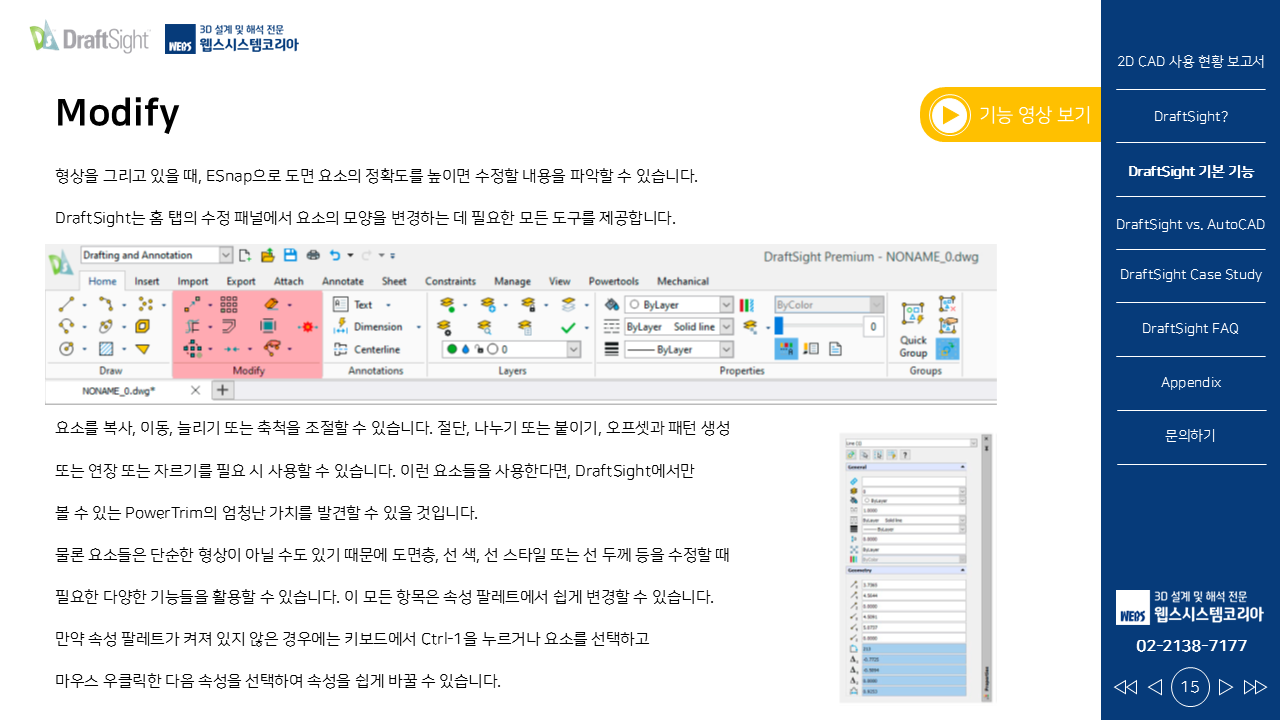Open the DraftSight 기본 기능 section
This screenshot has width=1280, height=720.
(x=1191, y=171)
